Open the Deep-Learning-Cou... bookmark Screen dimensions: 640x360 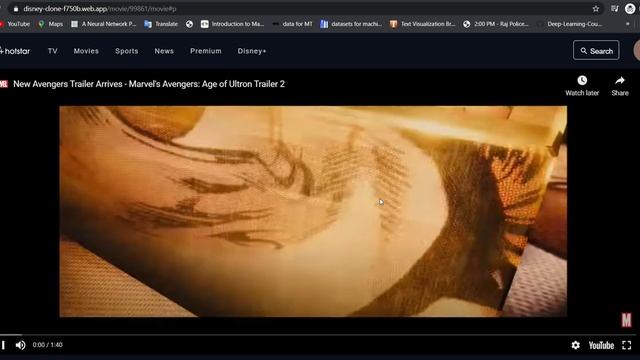pyautogui.click(x=570, y=24)
